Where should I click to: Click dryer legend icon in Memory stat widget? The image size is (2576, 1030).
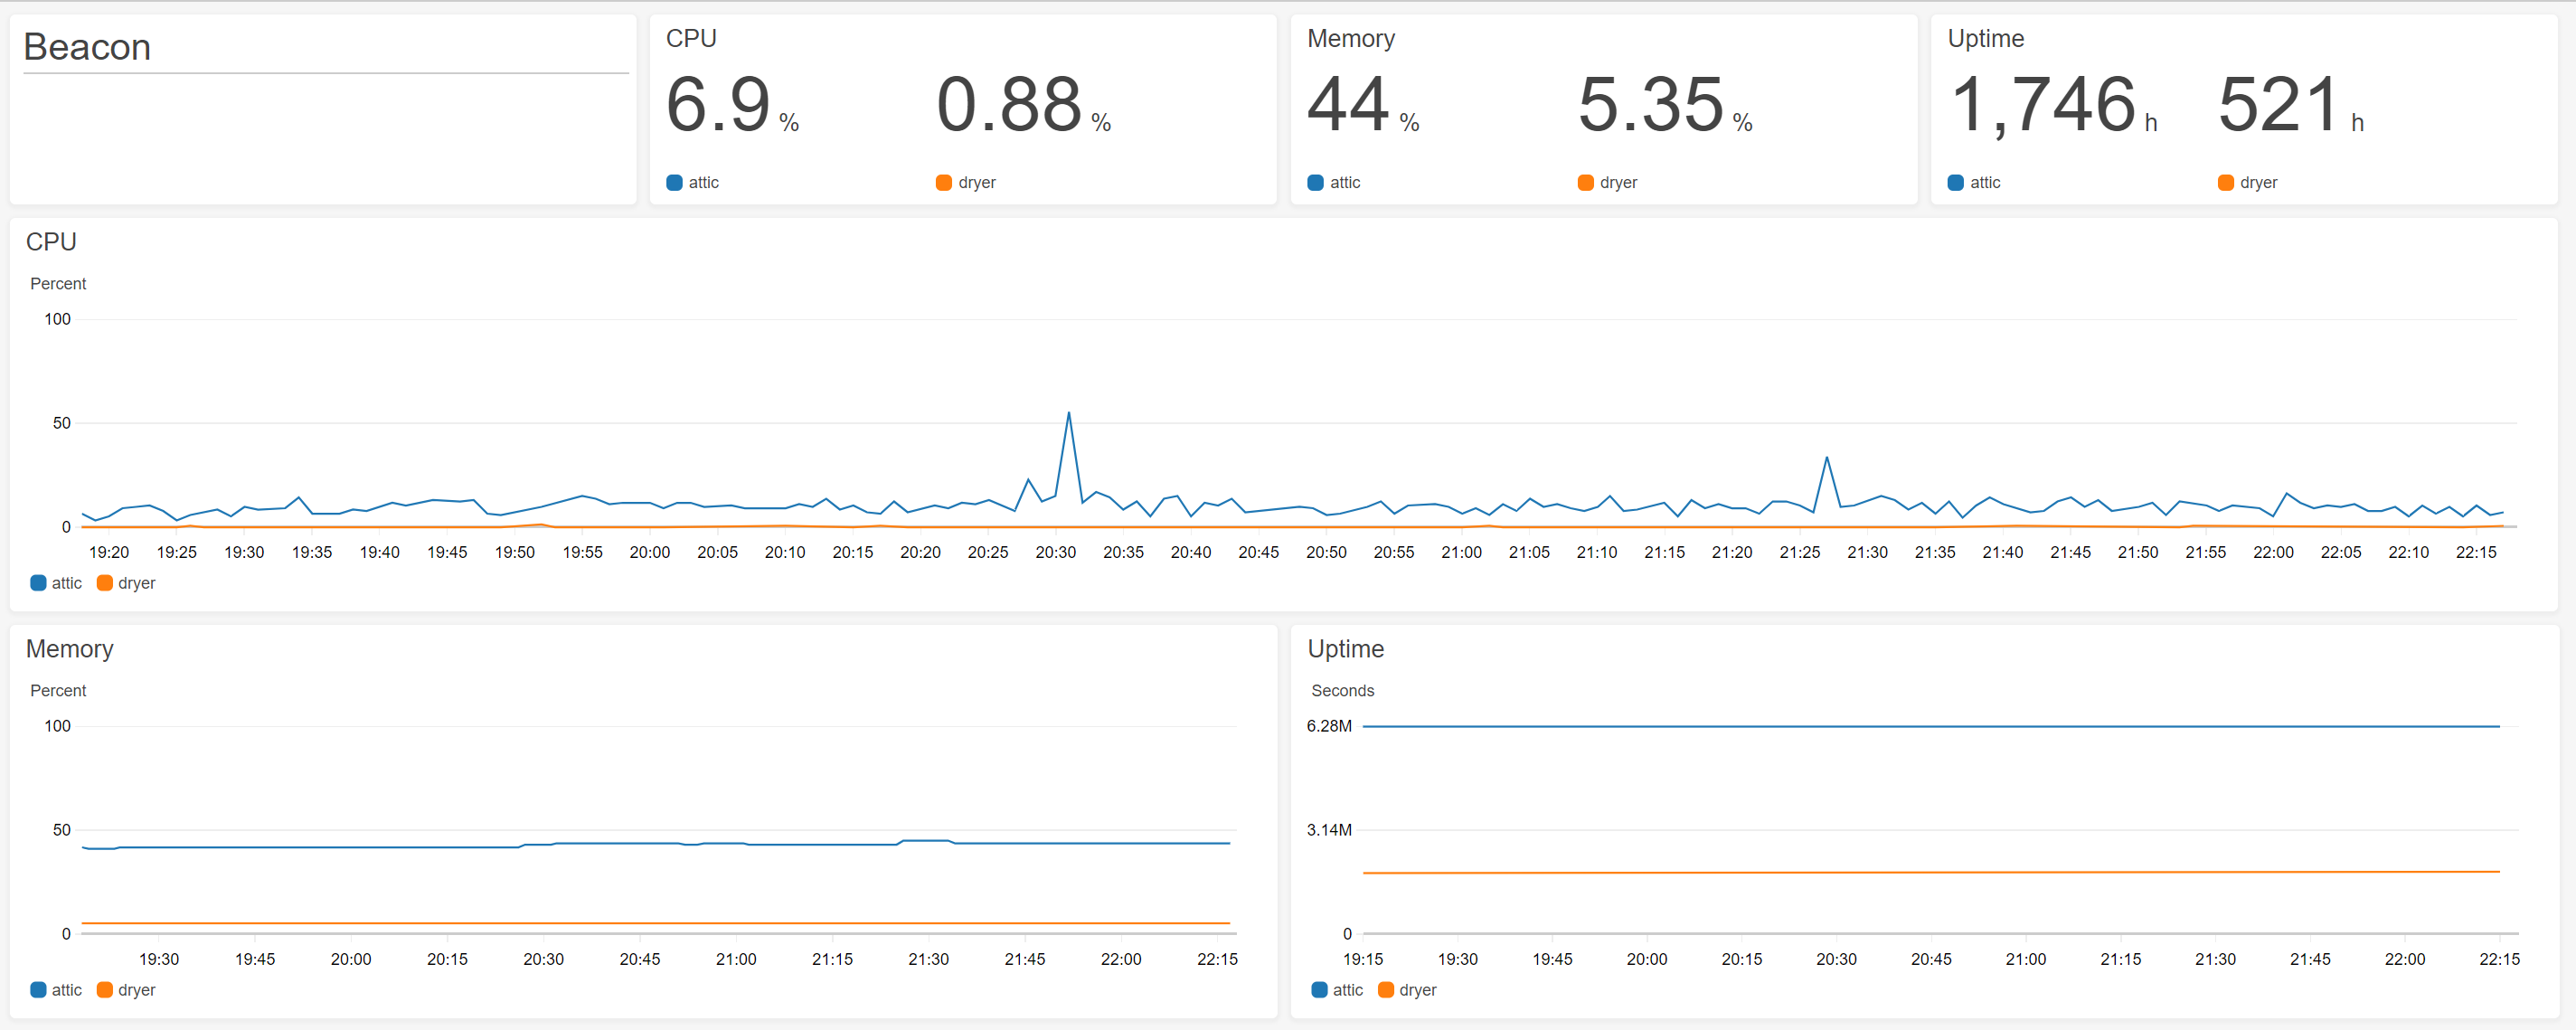[x=1585, y=182]
